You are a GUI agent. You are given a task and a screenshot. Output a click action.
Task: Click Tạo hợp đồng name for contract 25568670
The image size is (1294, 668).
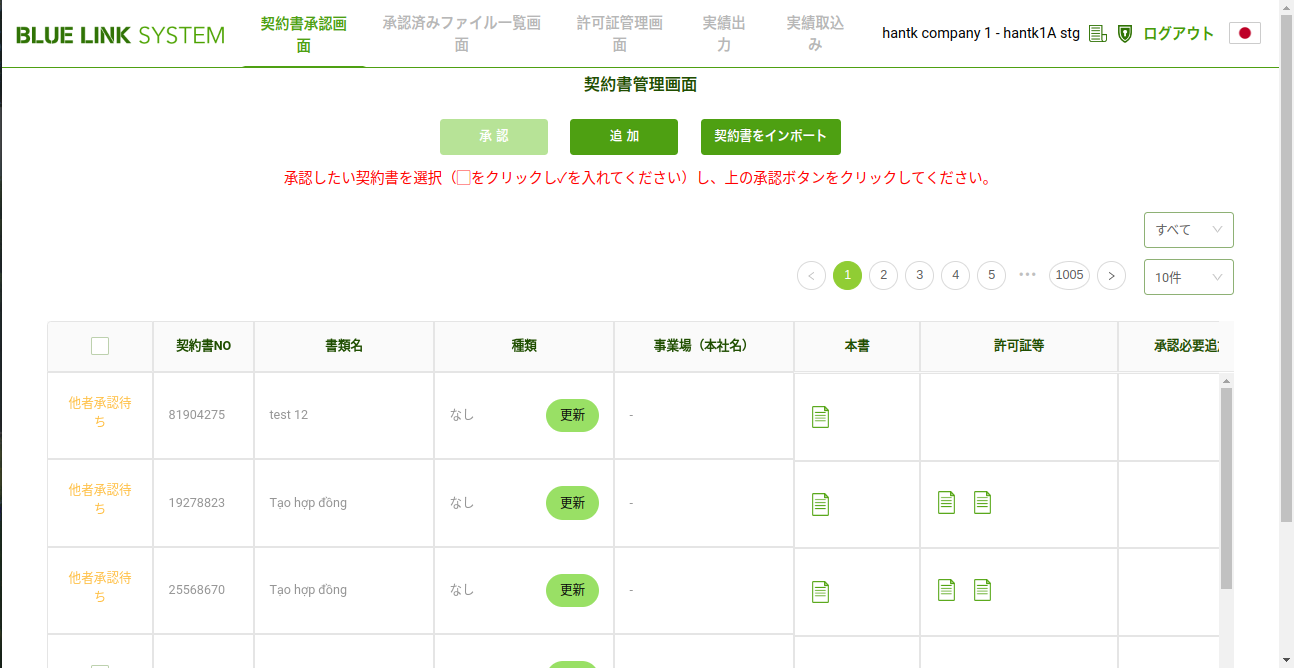308,590
